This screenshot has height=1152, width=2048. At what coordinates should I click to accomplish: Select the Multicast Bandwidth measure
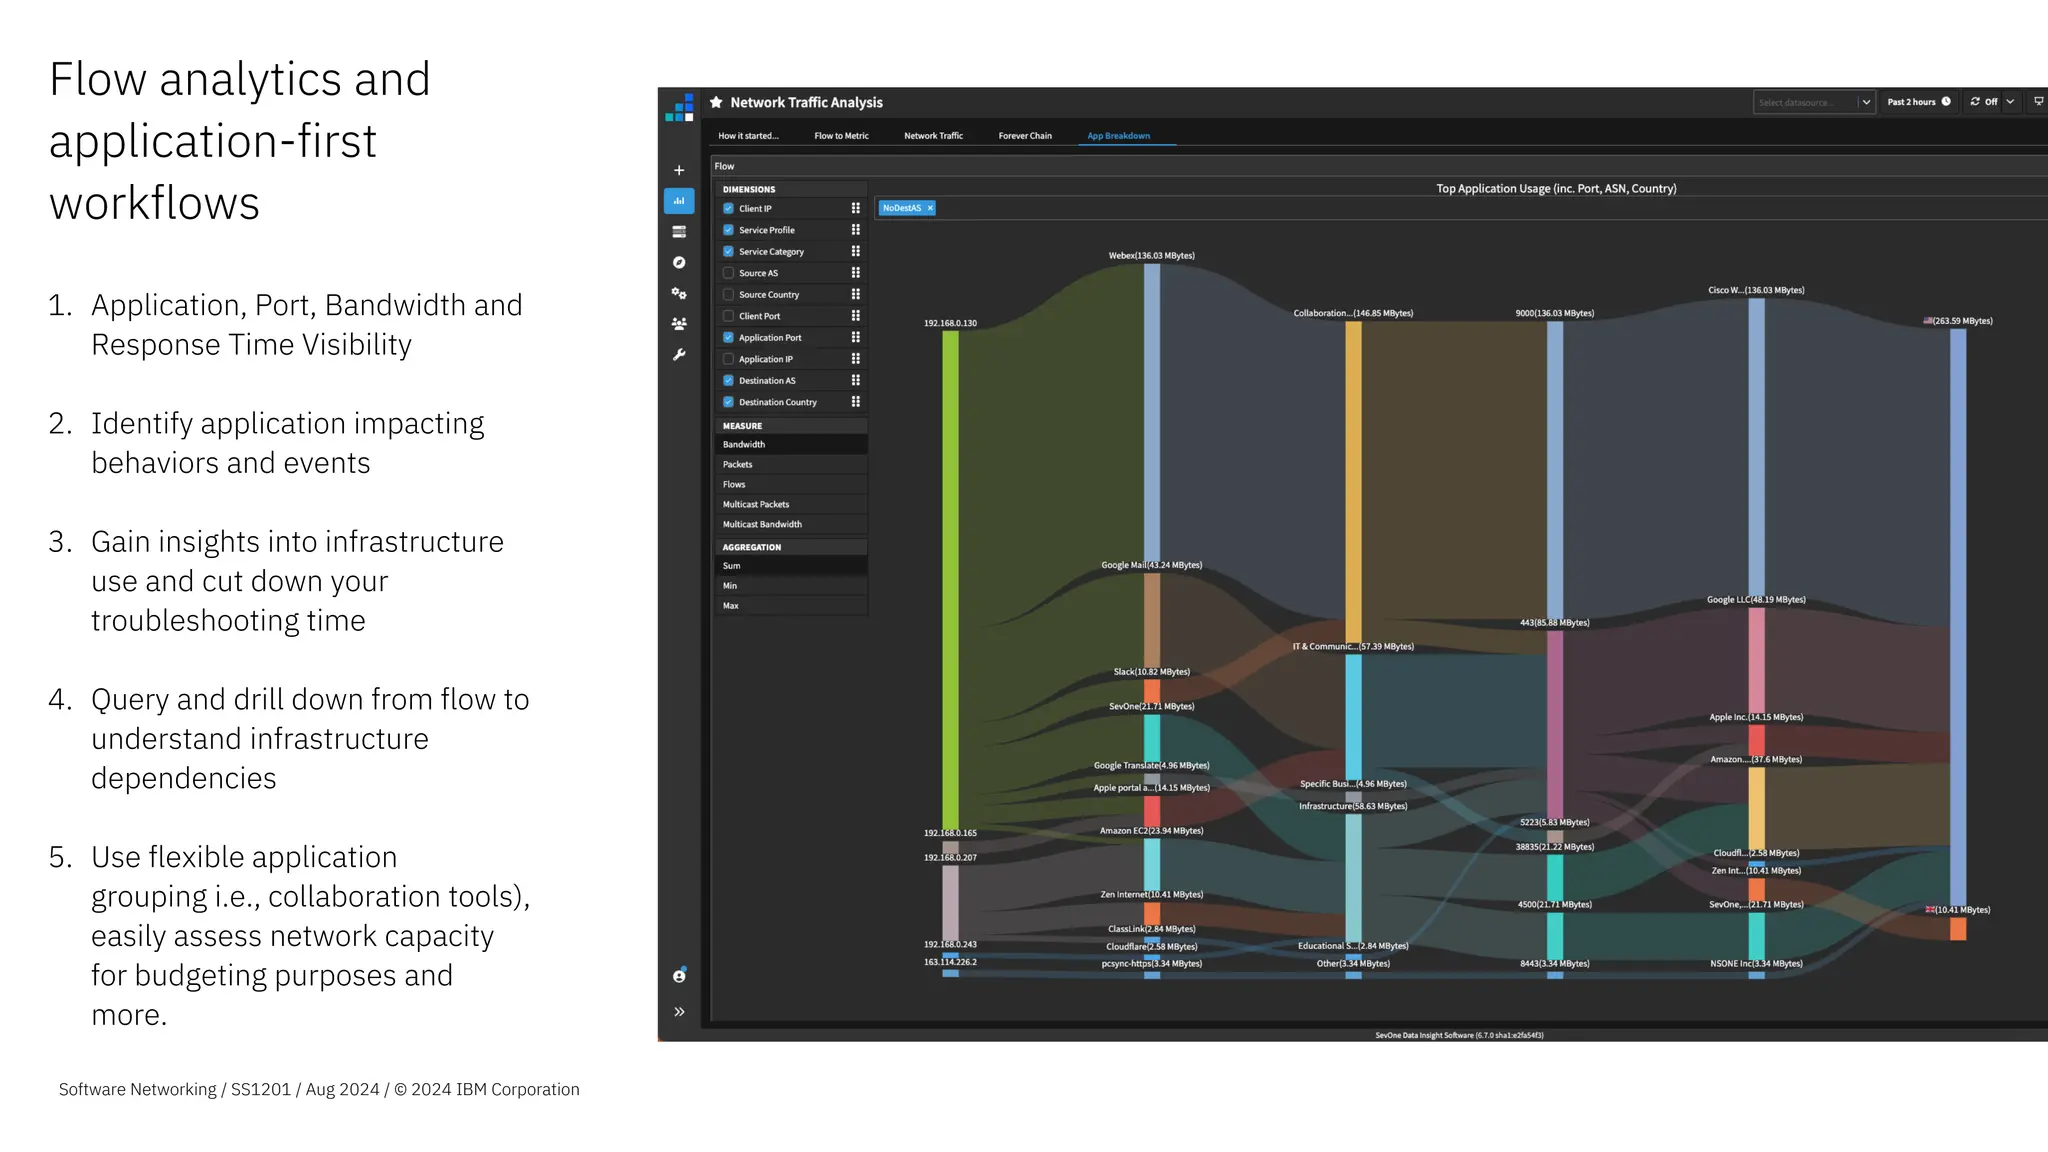[791, 524]
